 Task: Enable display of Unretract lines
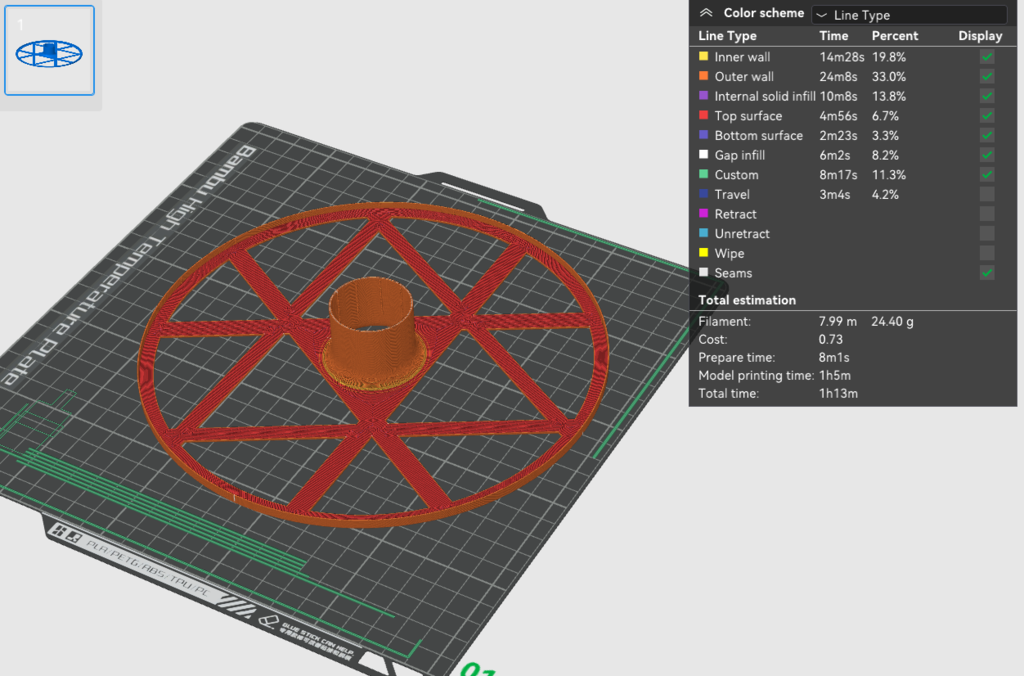coord(987,233)
